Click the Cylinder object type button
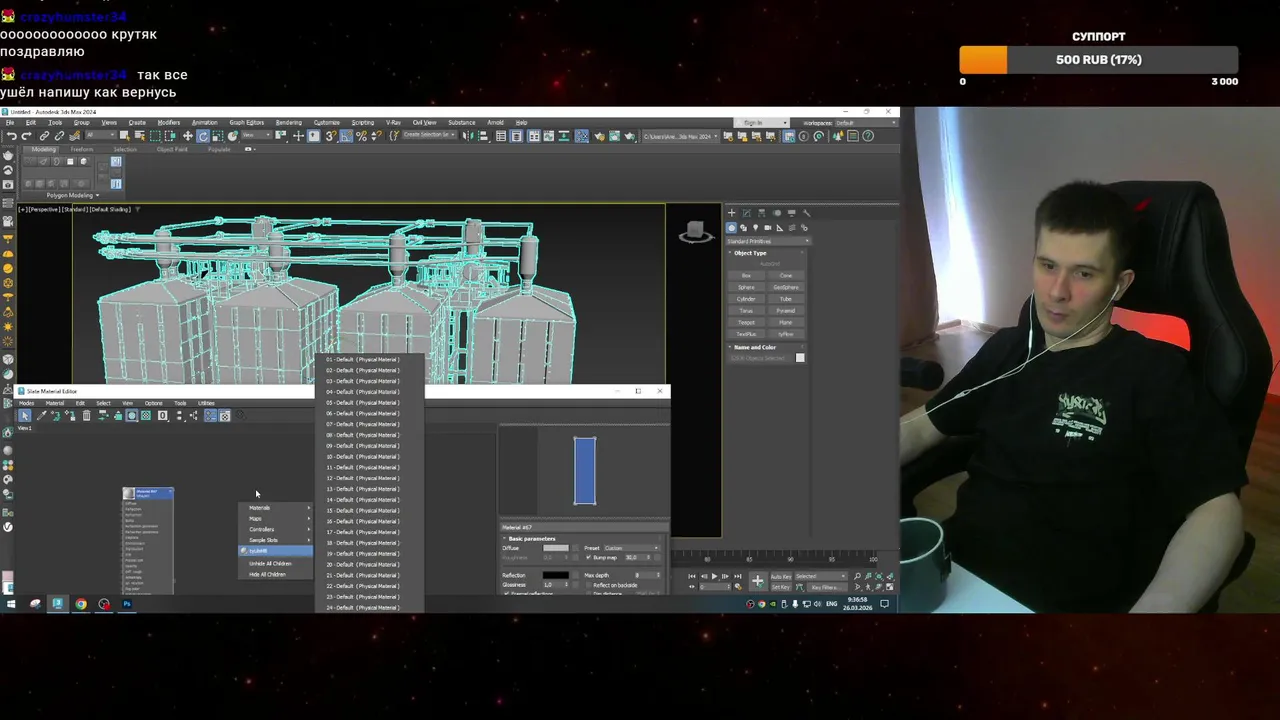Screen dimensions: 1280x720 [746, 299]
